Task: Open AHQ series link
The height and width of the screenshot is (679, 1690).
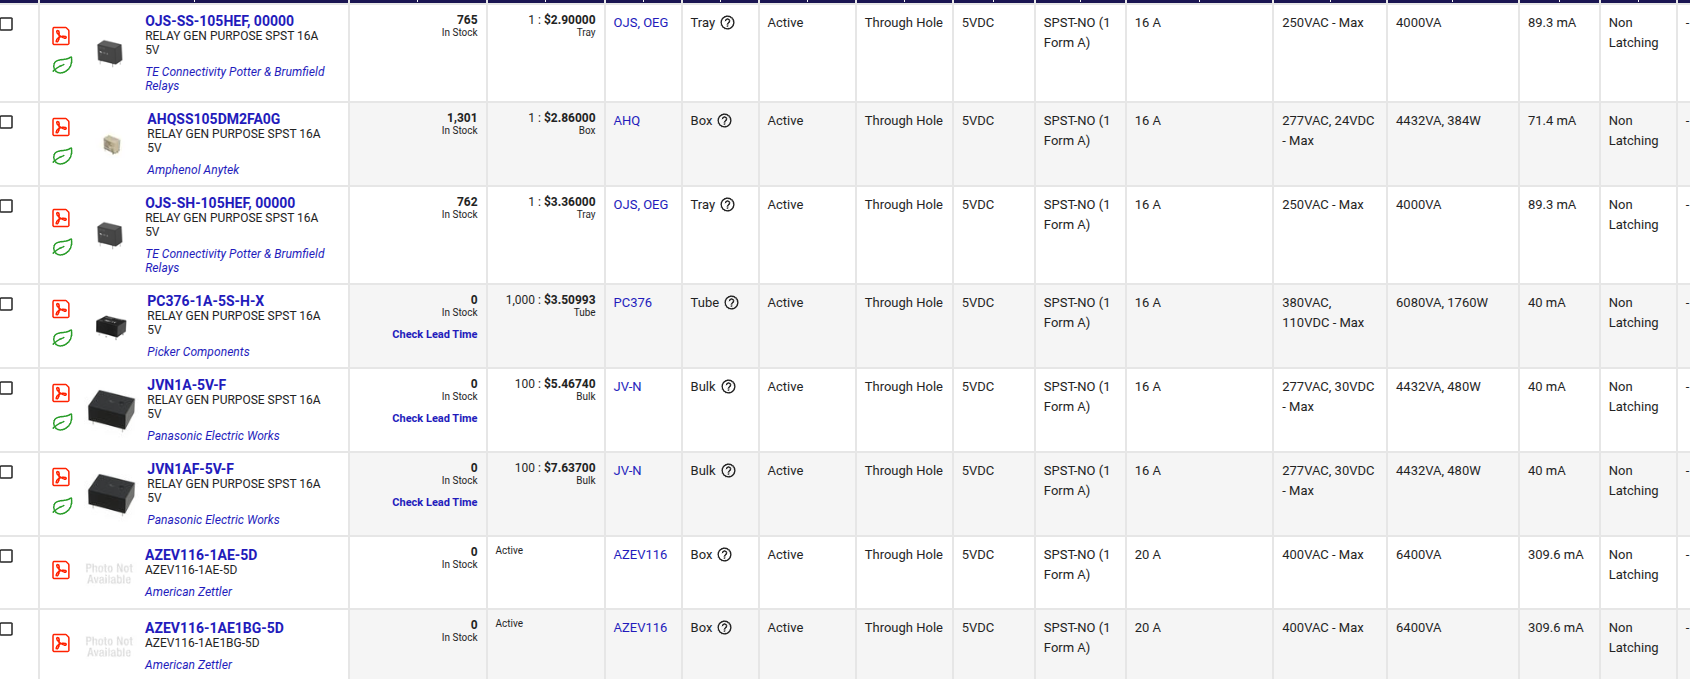Action: click(627, 121)
